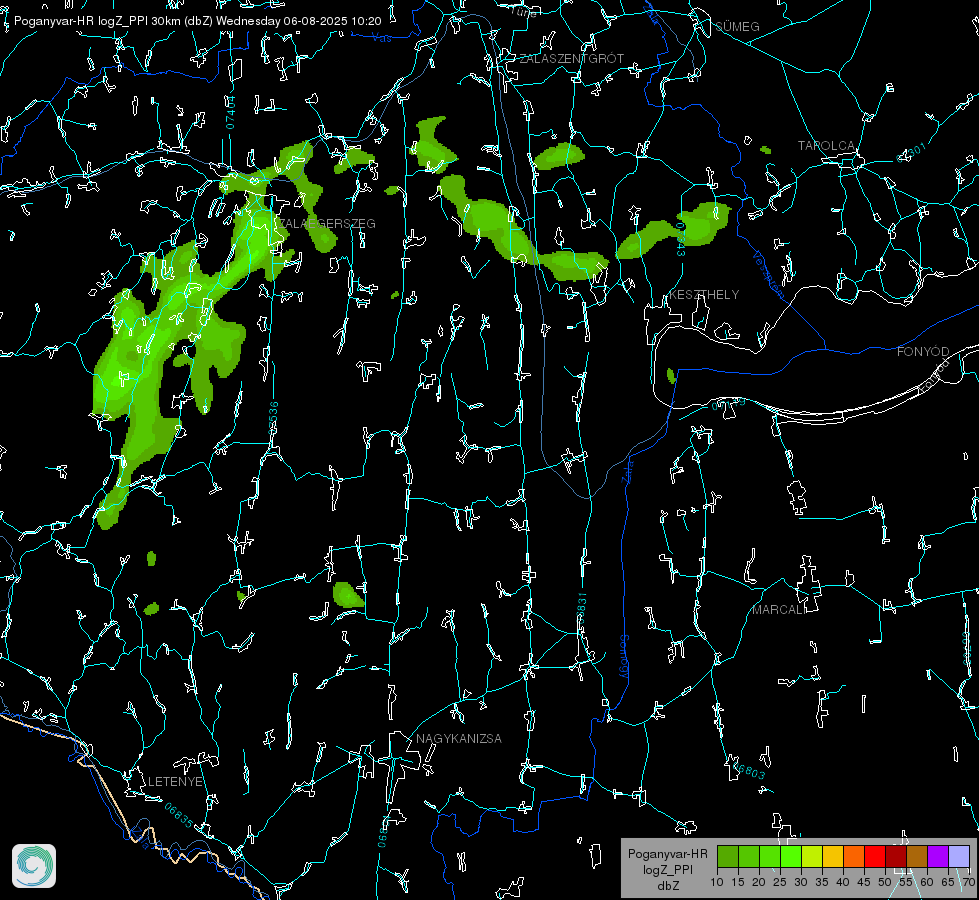The image size is (979, 900).
Task: Select the ZALASZENTGRÓT town label
Action: (571, 59)
